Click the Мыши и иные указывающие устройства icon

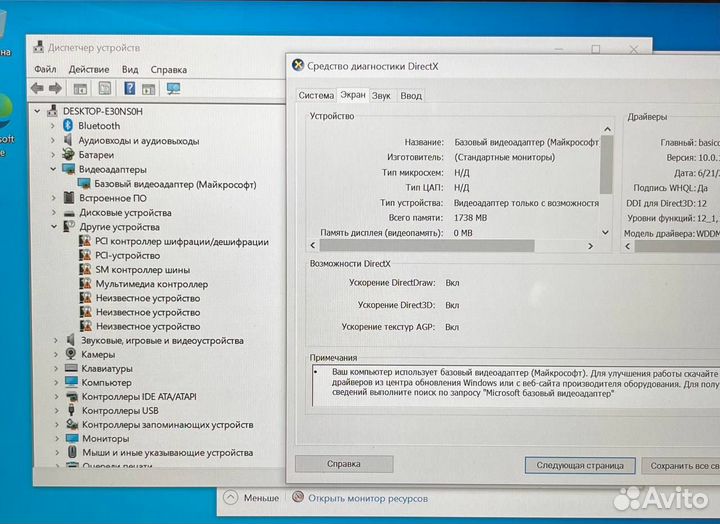72,452
